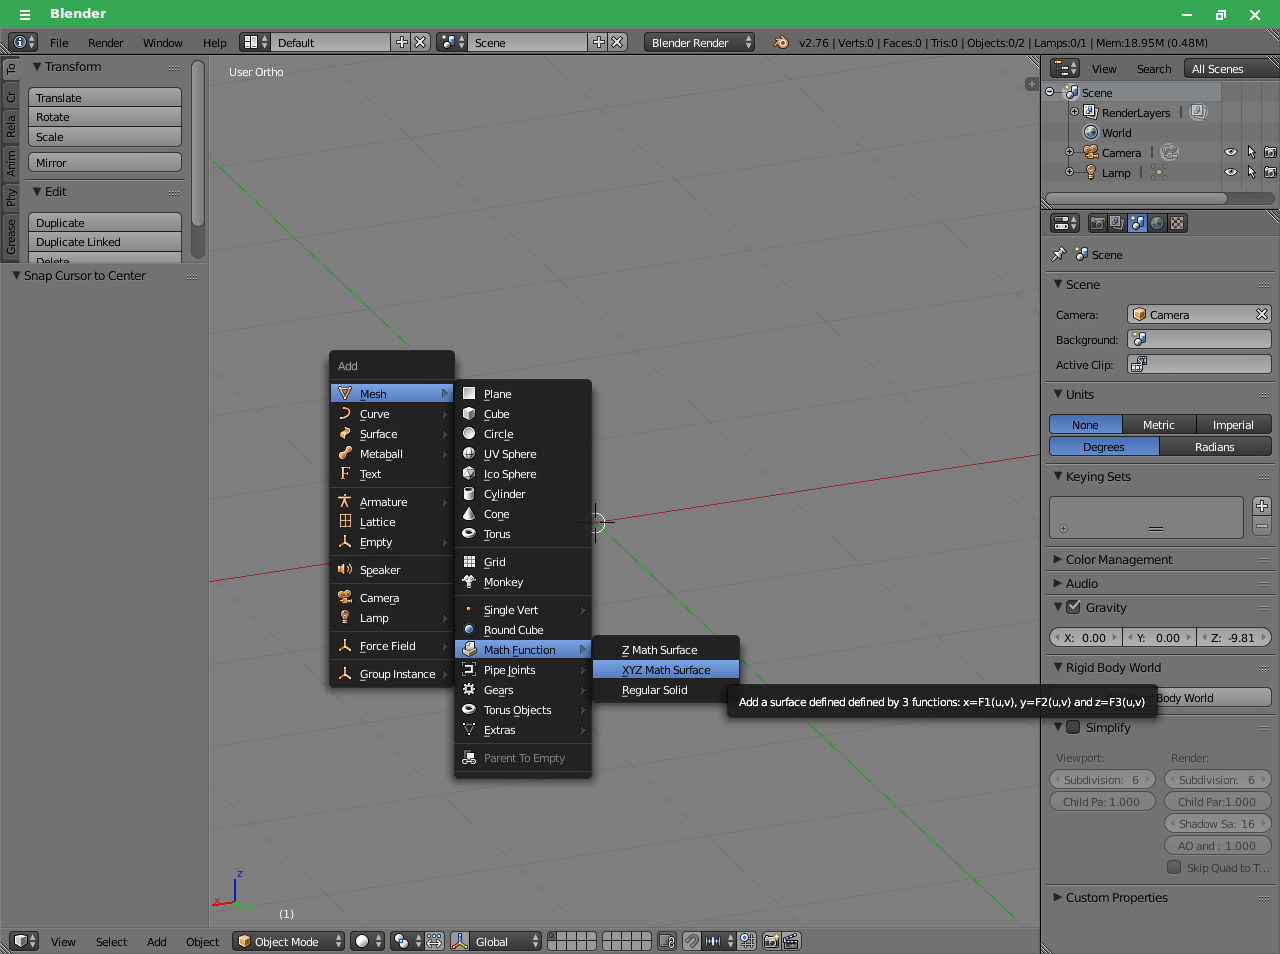
Task: Open the Render properties tab camera icon
Action: point(1097,223)
